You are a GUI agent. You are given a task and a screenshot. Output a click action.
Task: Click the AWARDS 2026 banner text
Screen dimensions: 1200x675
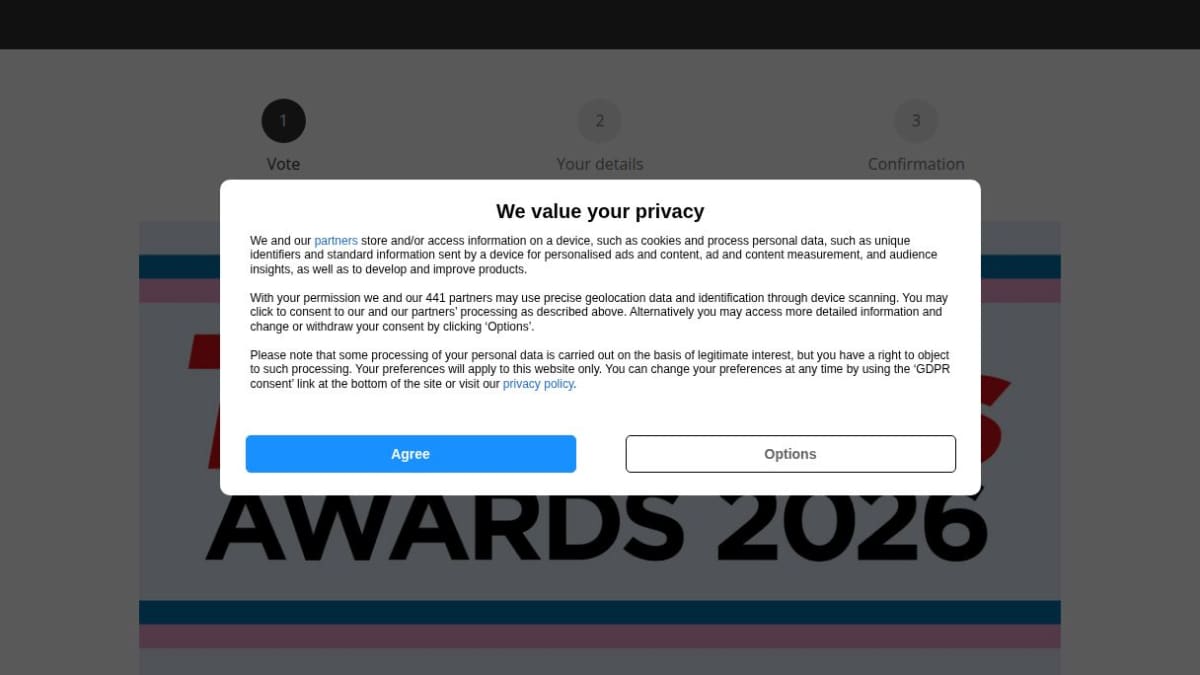[596, 527]
